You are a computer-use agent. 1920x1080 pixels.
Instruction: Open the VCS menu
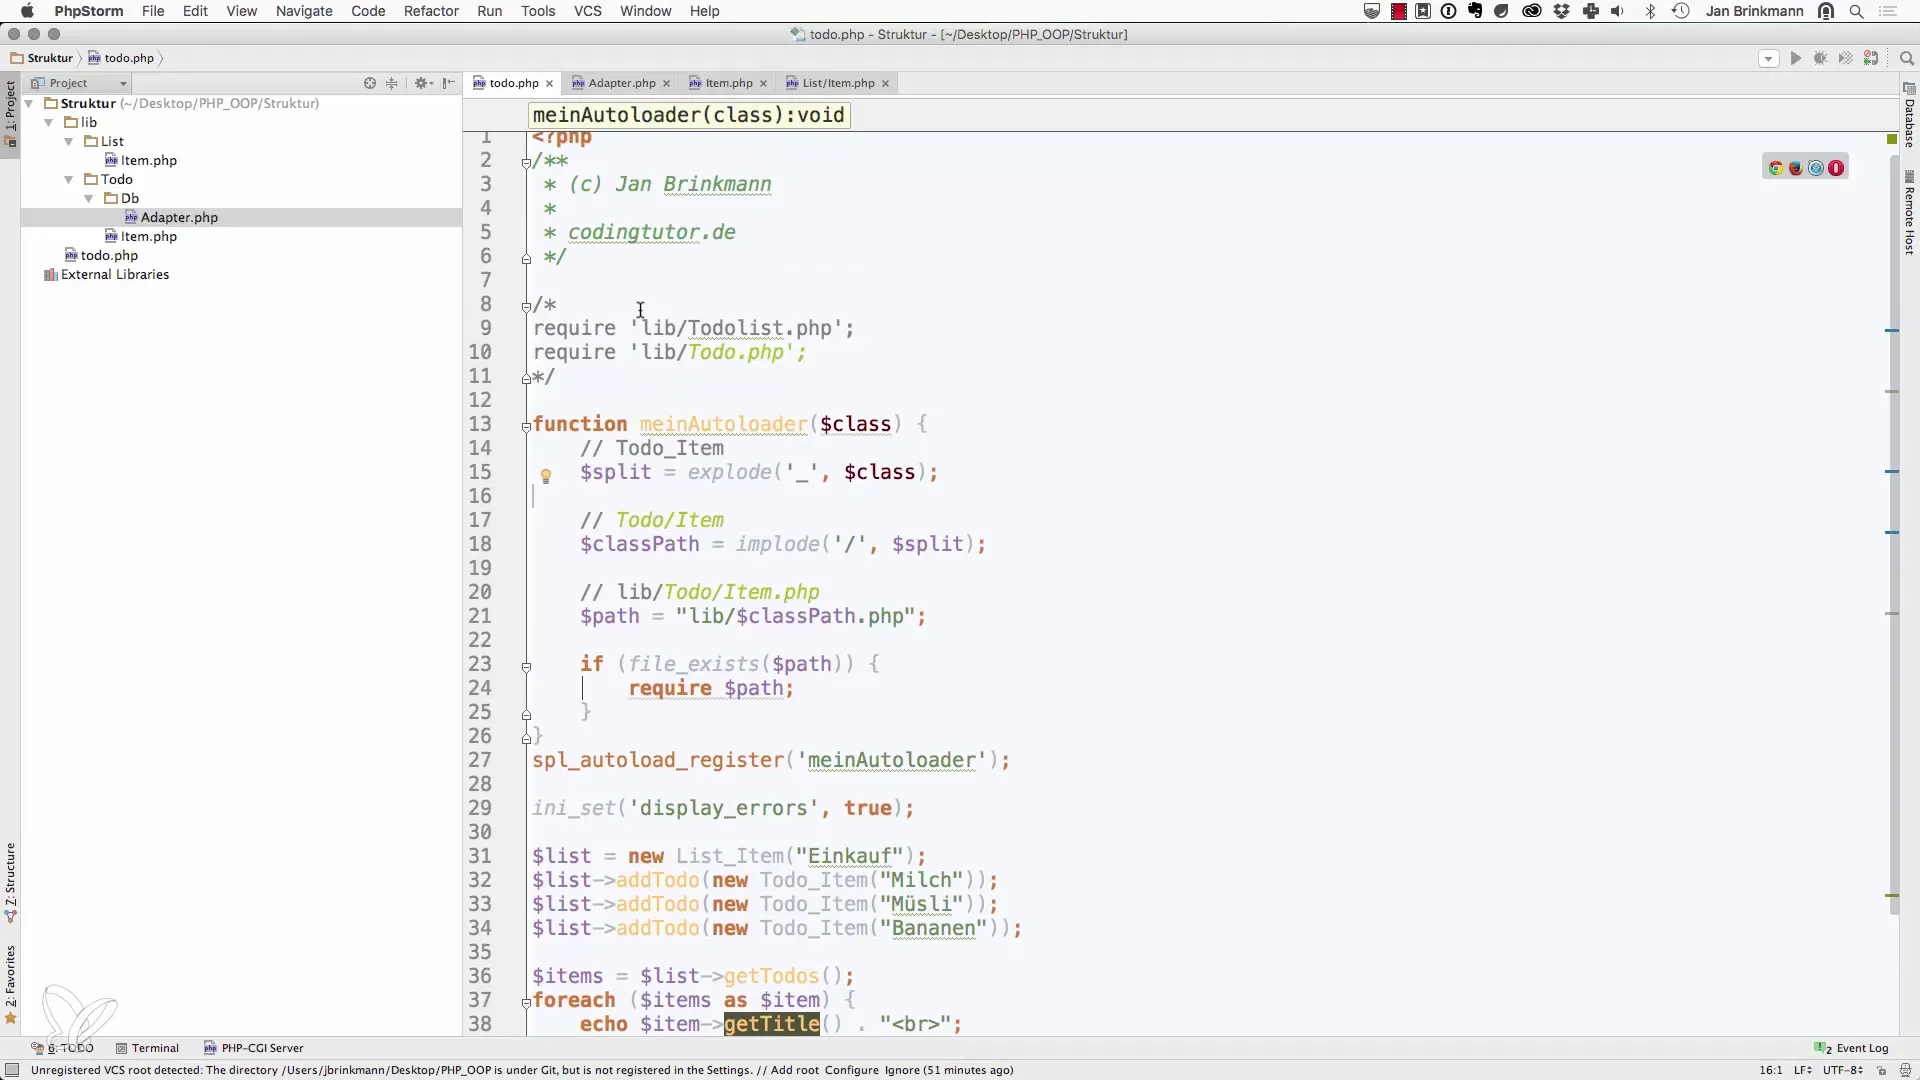point(588,11)
